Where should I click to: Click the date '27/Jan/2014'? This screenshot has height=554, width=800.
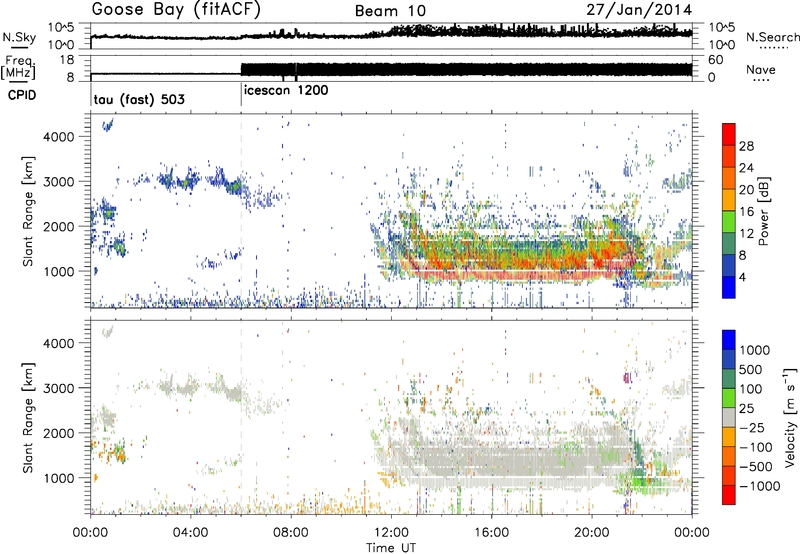tap(639, 10)
